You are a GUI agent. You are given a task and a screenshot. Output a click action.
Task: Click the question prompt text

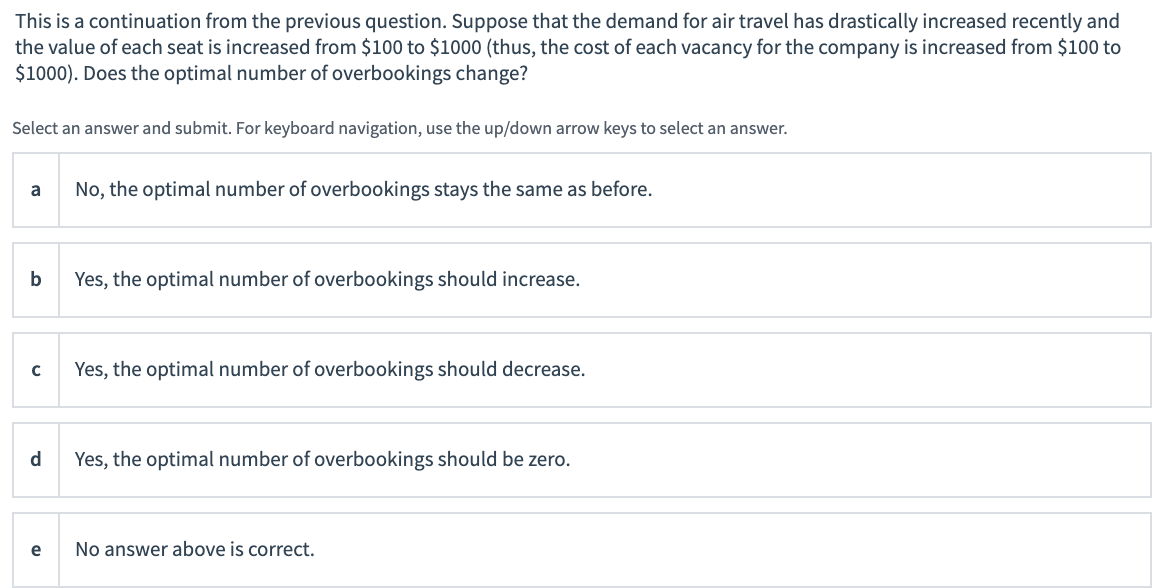[570, 45]
